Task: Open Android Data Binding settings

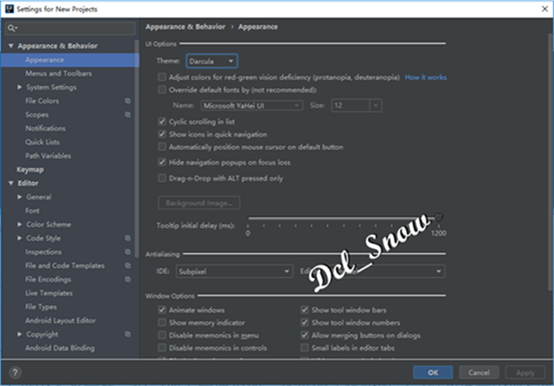Action: tap(60, 348)
